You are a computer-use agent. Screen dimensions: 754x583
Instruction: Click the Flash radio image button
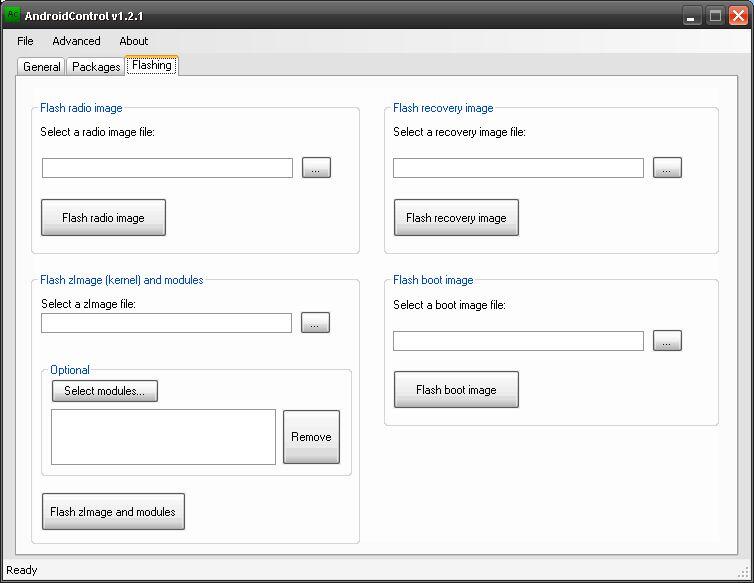point(103,217)
